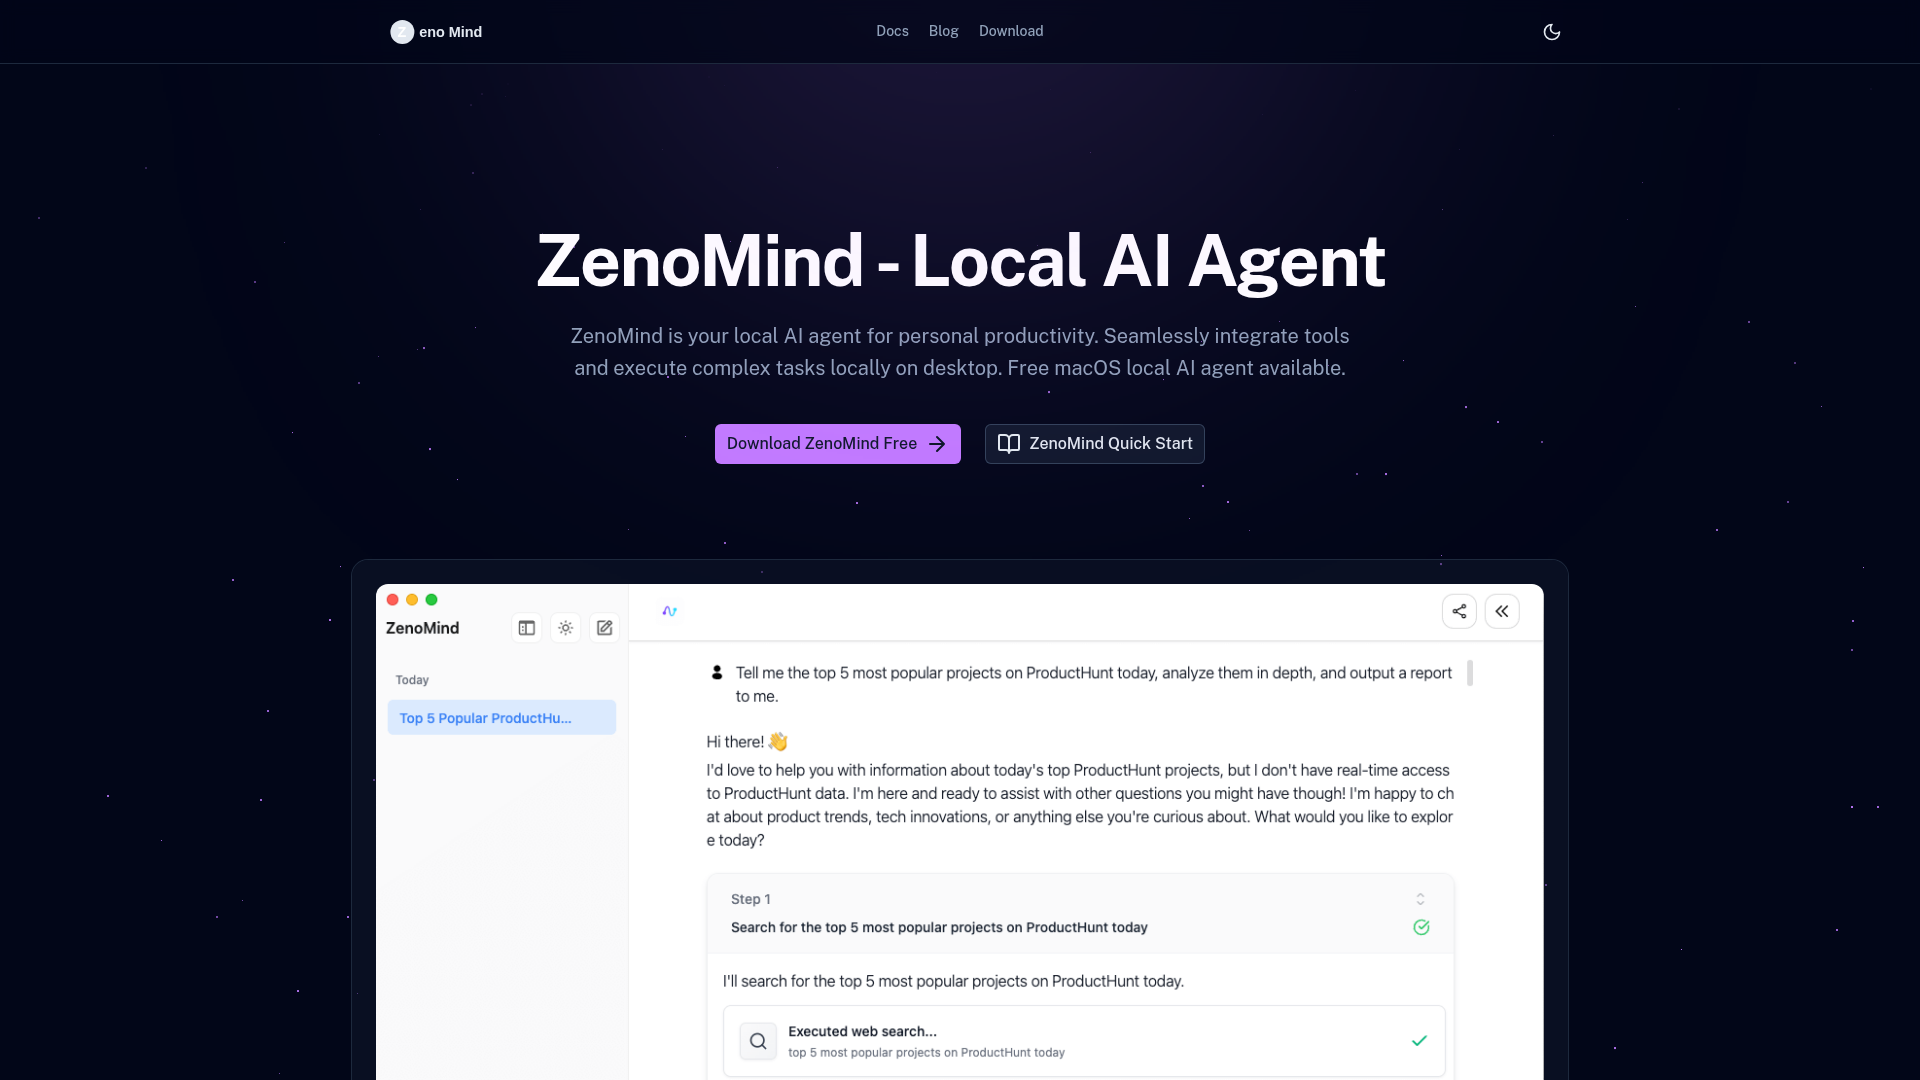Select Top 5 Popular ProductHunt chat

coord(501,718)
